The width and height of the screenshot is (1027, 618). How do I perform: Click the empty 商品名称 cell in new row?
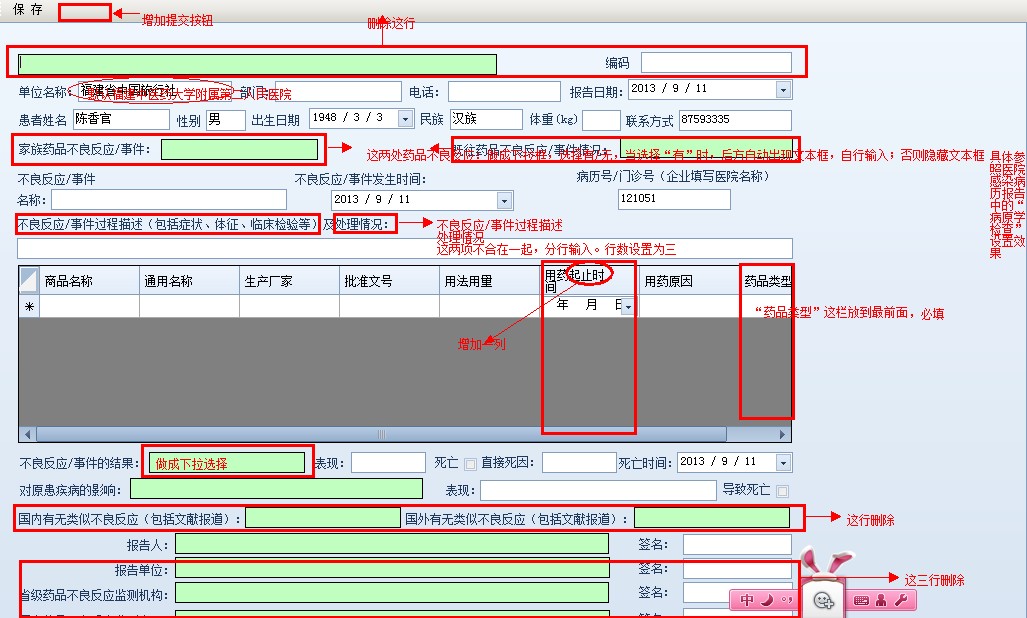pyautogui.click(x=89, y=306)
